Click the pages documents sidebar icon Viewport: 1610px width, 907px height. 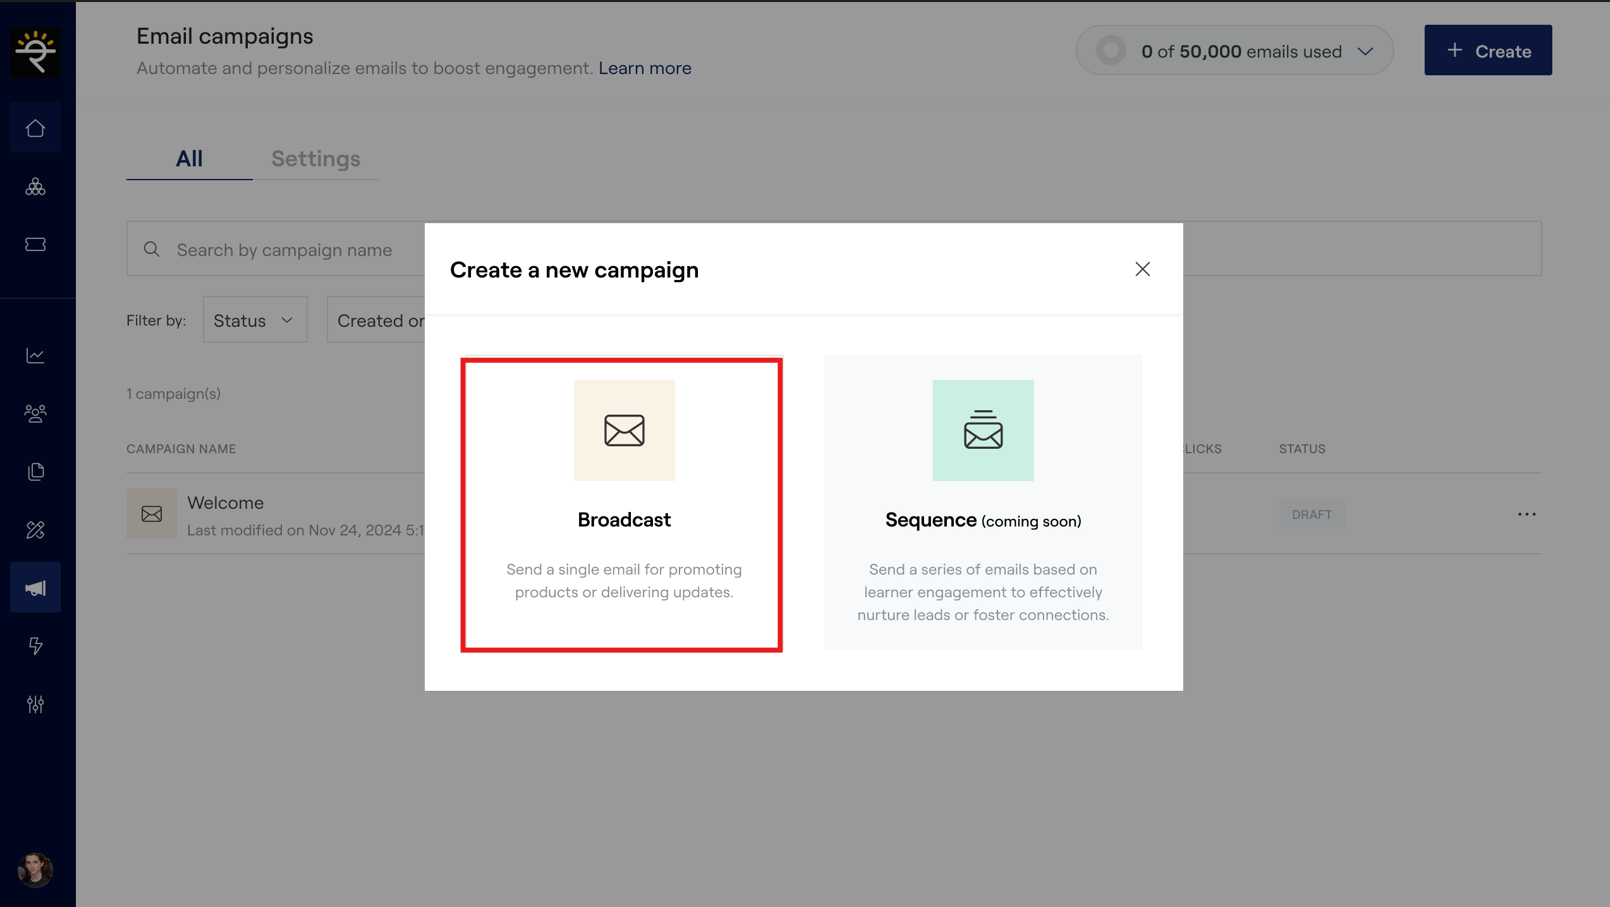coord(36,471)
